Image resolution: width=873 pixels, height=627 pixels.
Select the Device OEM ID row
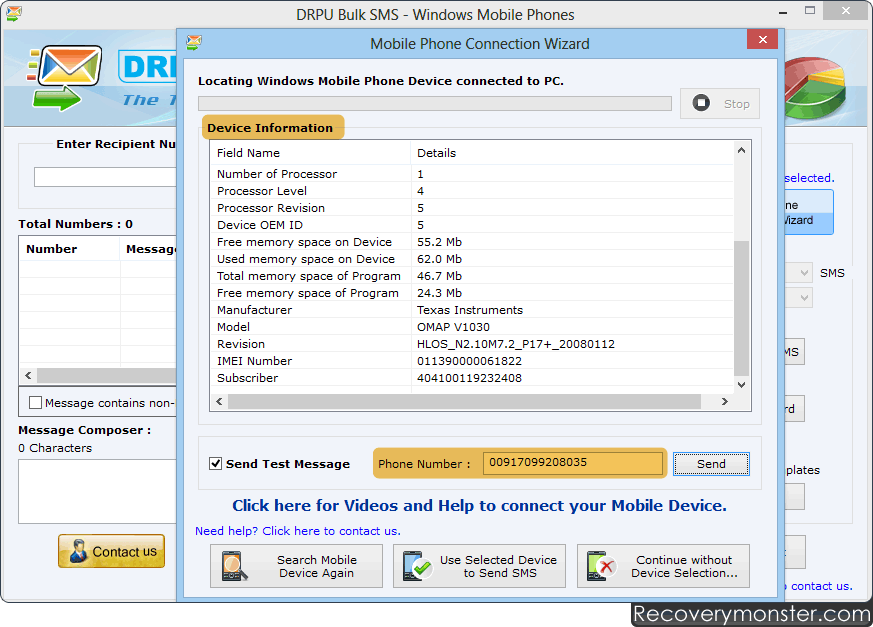[x=472, y=225]
